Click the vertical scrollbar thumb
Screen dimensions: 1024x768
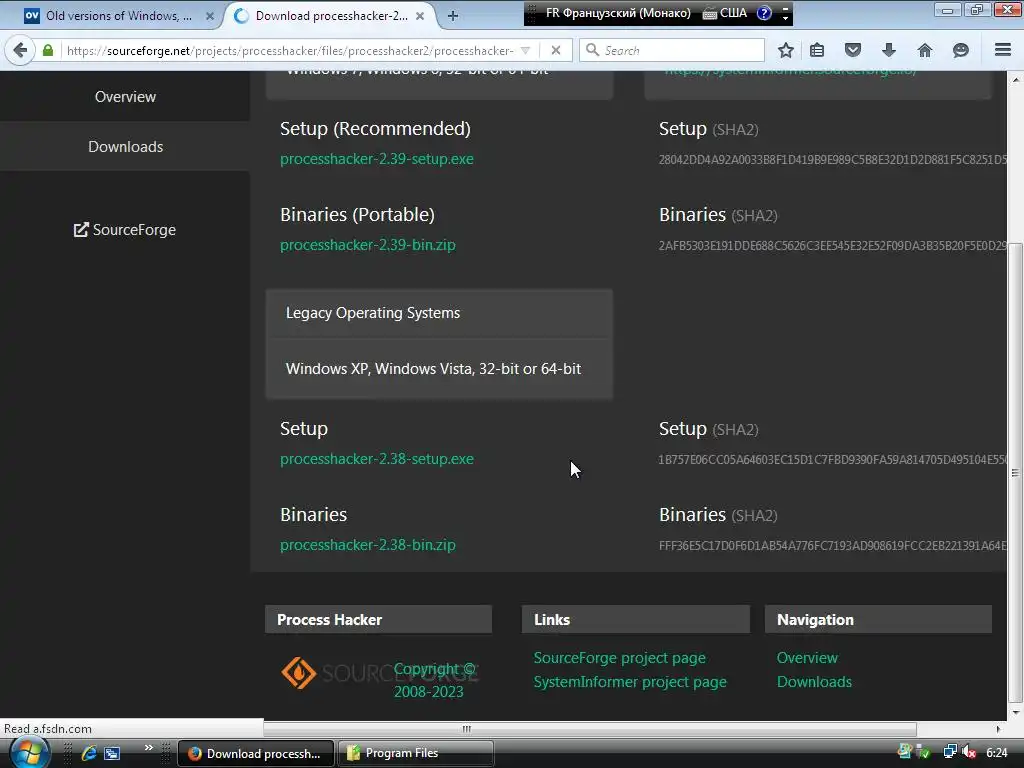pos(1015,472)
